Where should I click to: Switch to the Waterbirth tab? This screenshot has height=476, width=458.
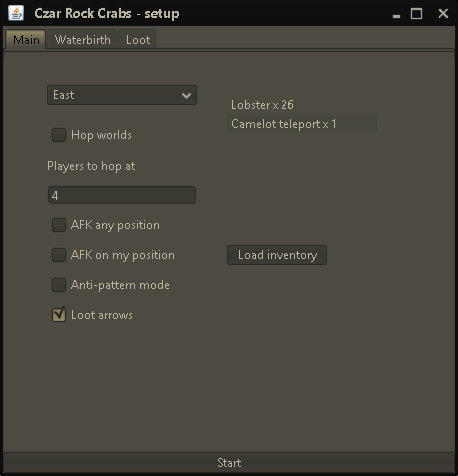pos(82,40)
